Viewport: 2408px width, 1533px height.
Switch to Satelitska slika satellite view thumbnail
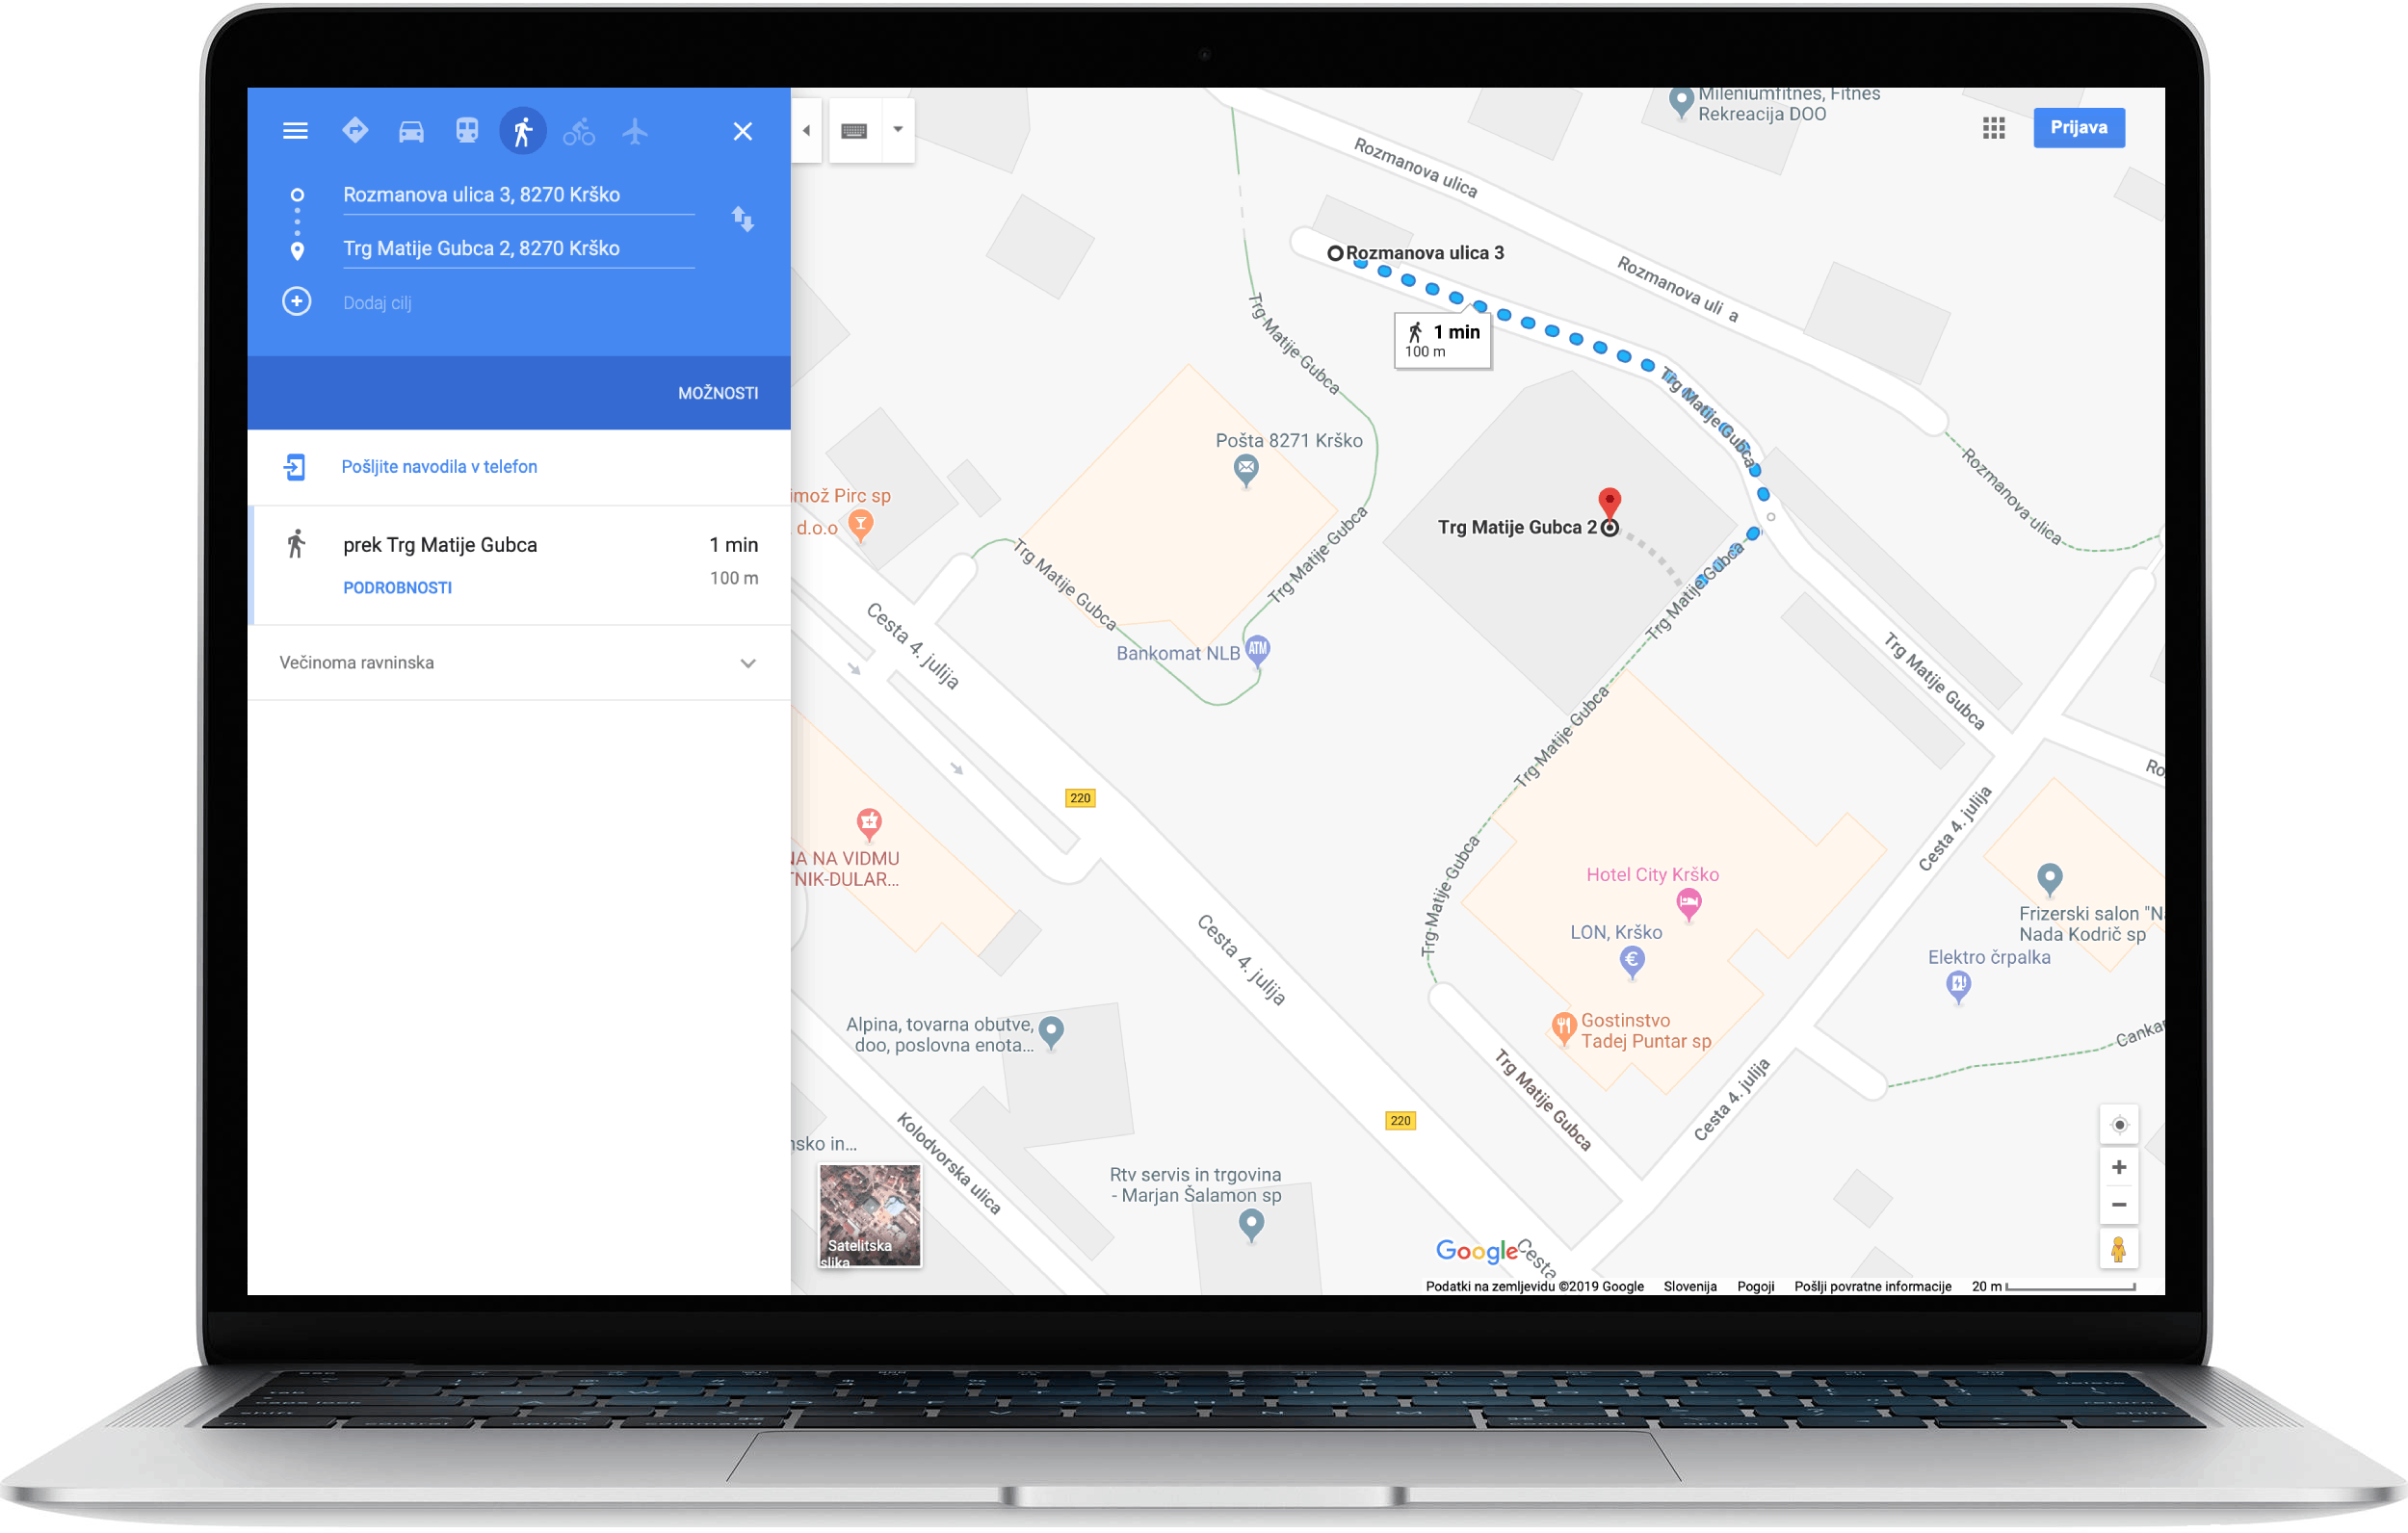tap(869, 1215)
